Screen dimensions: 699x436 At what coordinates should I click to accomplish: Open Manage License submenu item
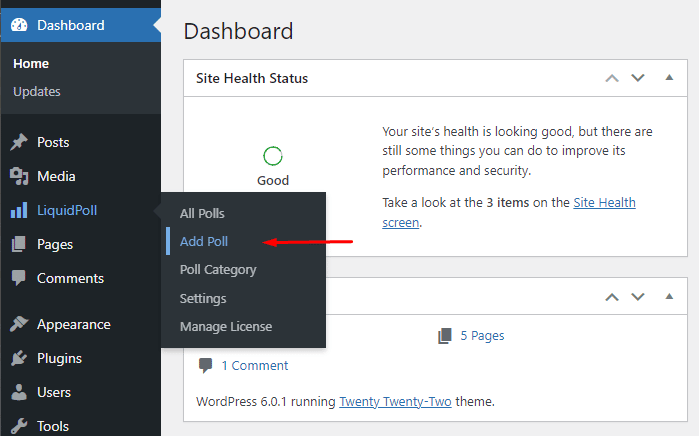tap(226, 326)
